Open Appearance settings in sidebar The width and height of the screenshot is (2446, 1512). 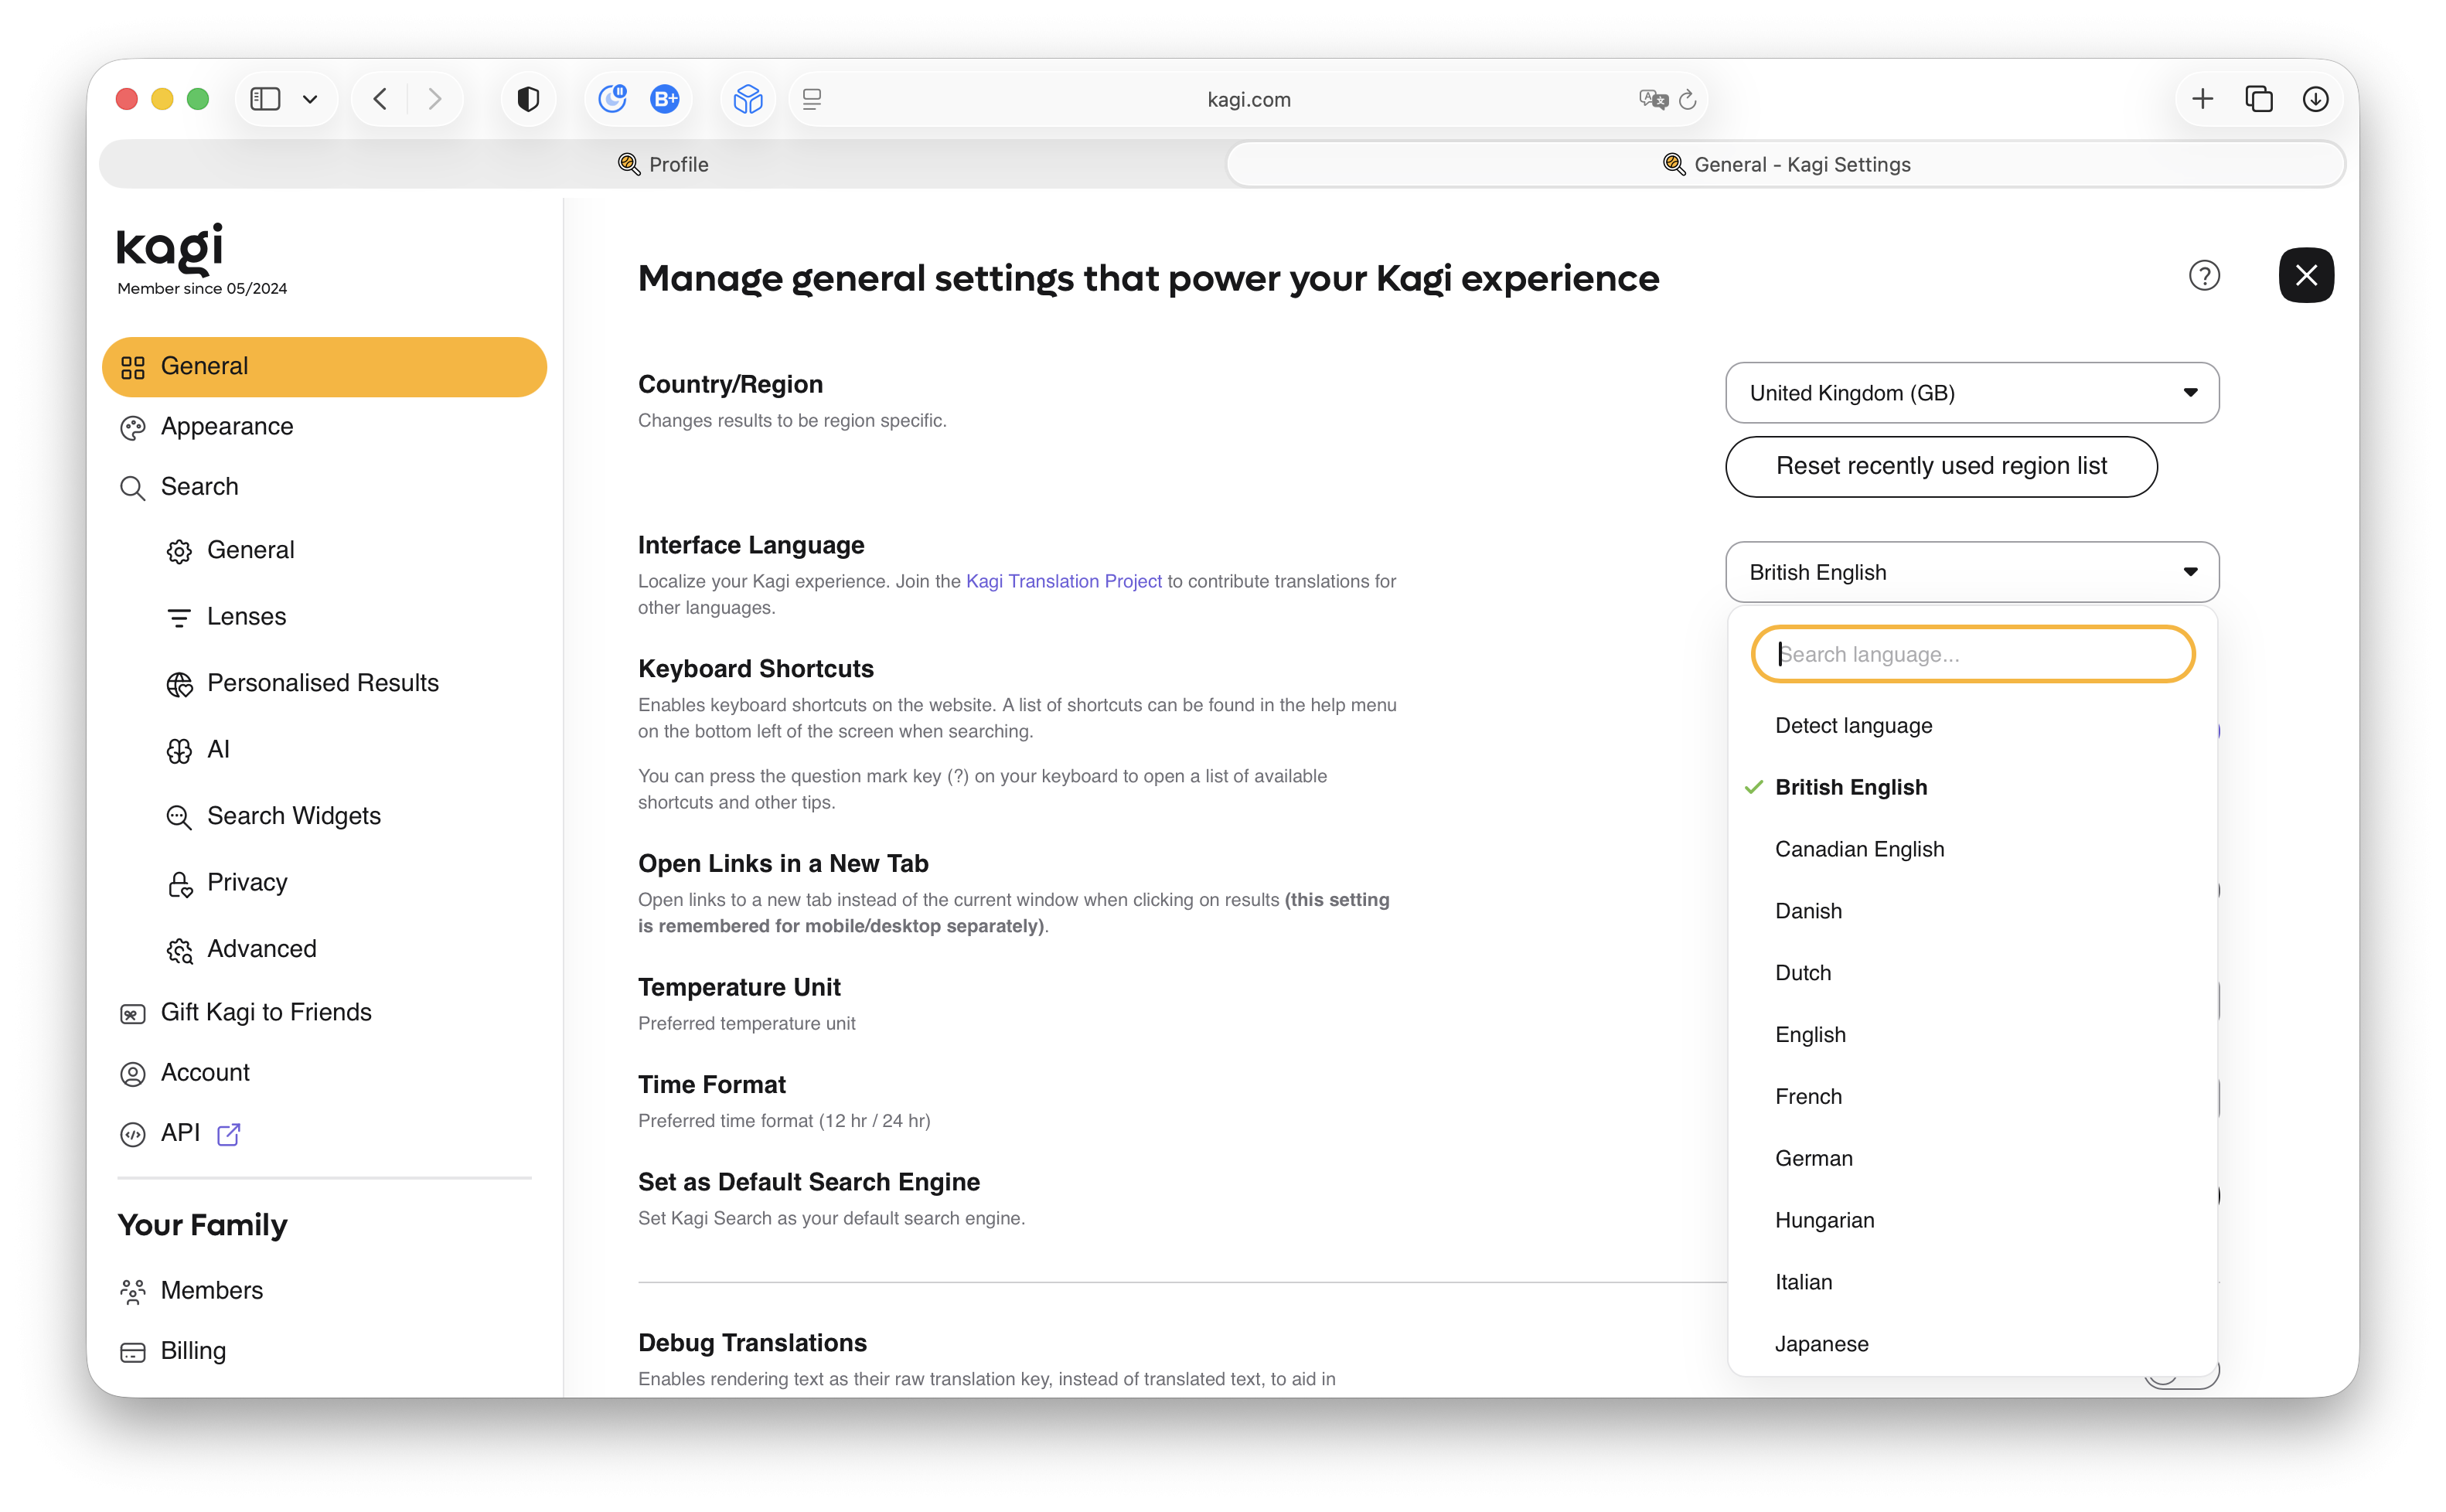click(x=324, y=426)
